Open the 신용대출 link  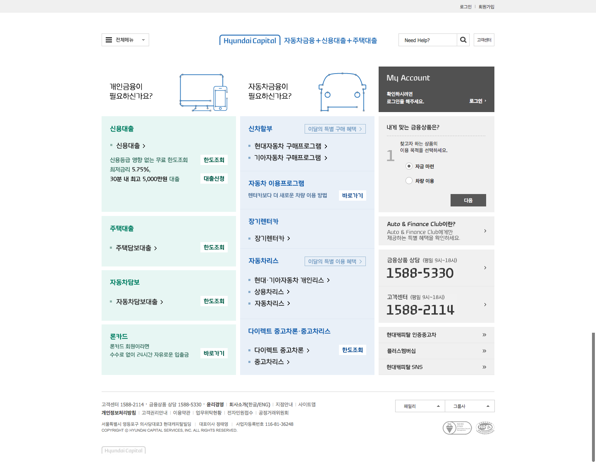click(130, 146)
